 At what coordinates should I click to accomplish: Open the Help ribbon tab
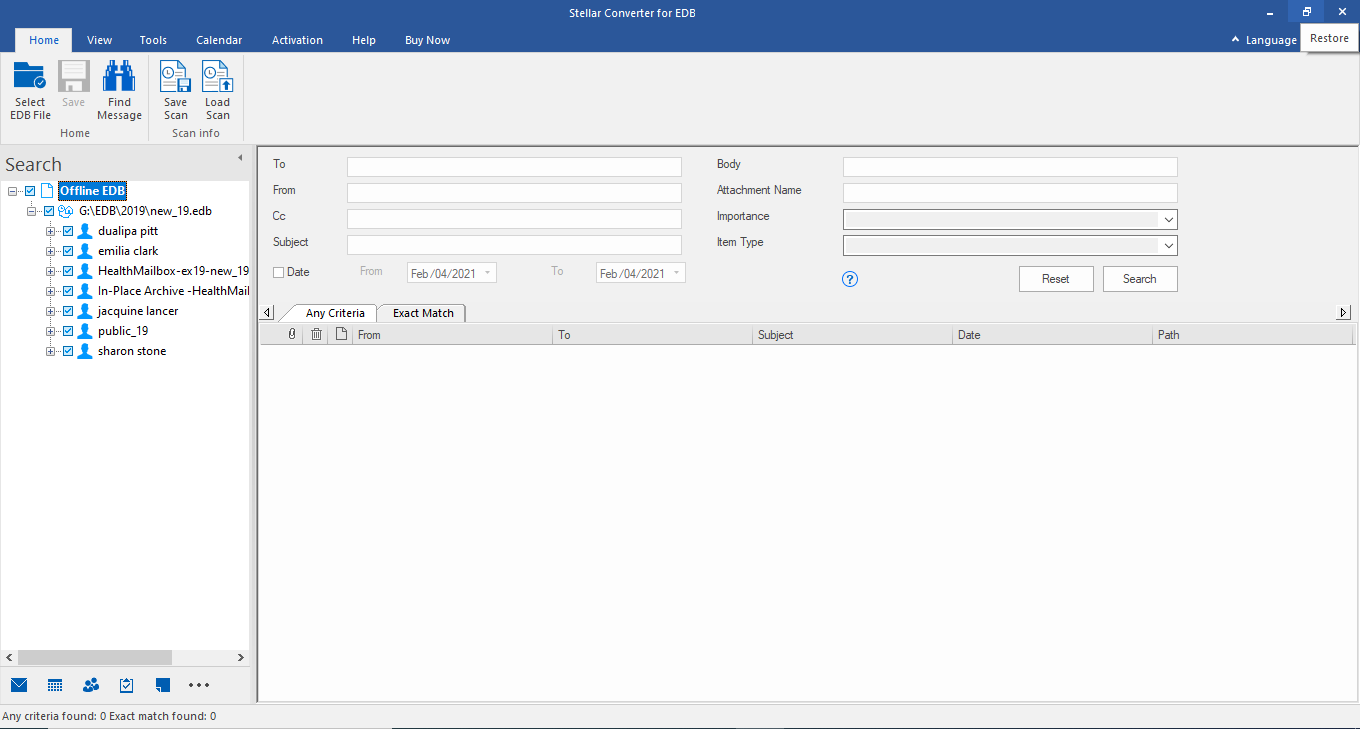[x=364, y=40]
